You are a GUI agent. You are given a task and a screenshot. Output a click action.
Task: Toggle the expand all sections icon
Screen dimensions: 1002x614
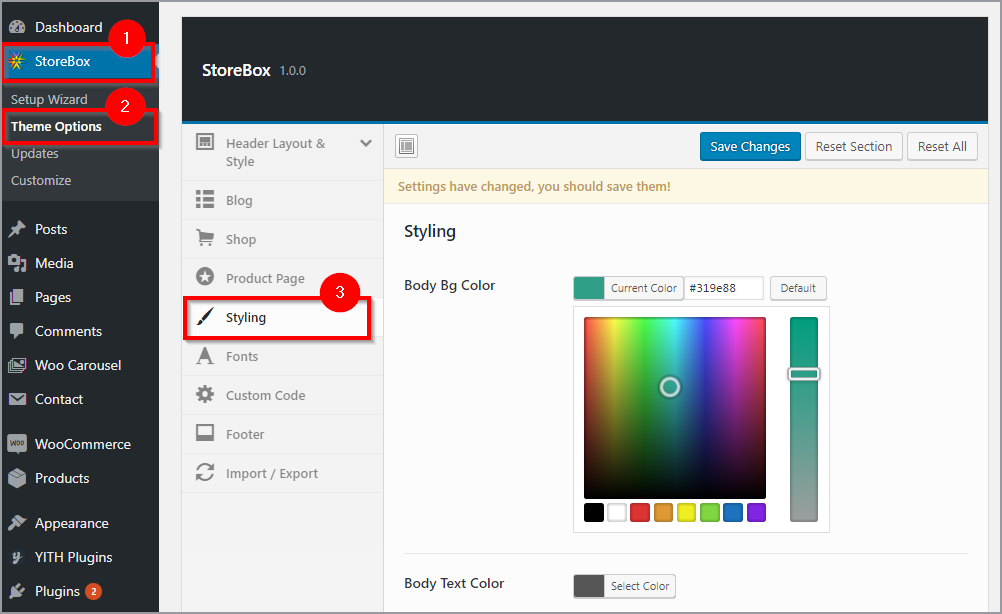tap(406, 146)
